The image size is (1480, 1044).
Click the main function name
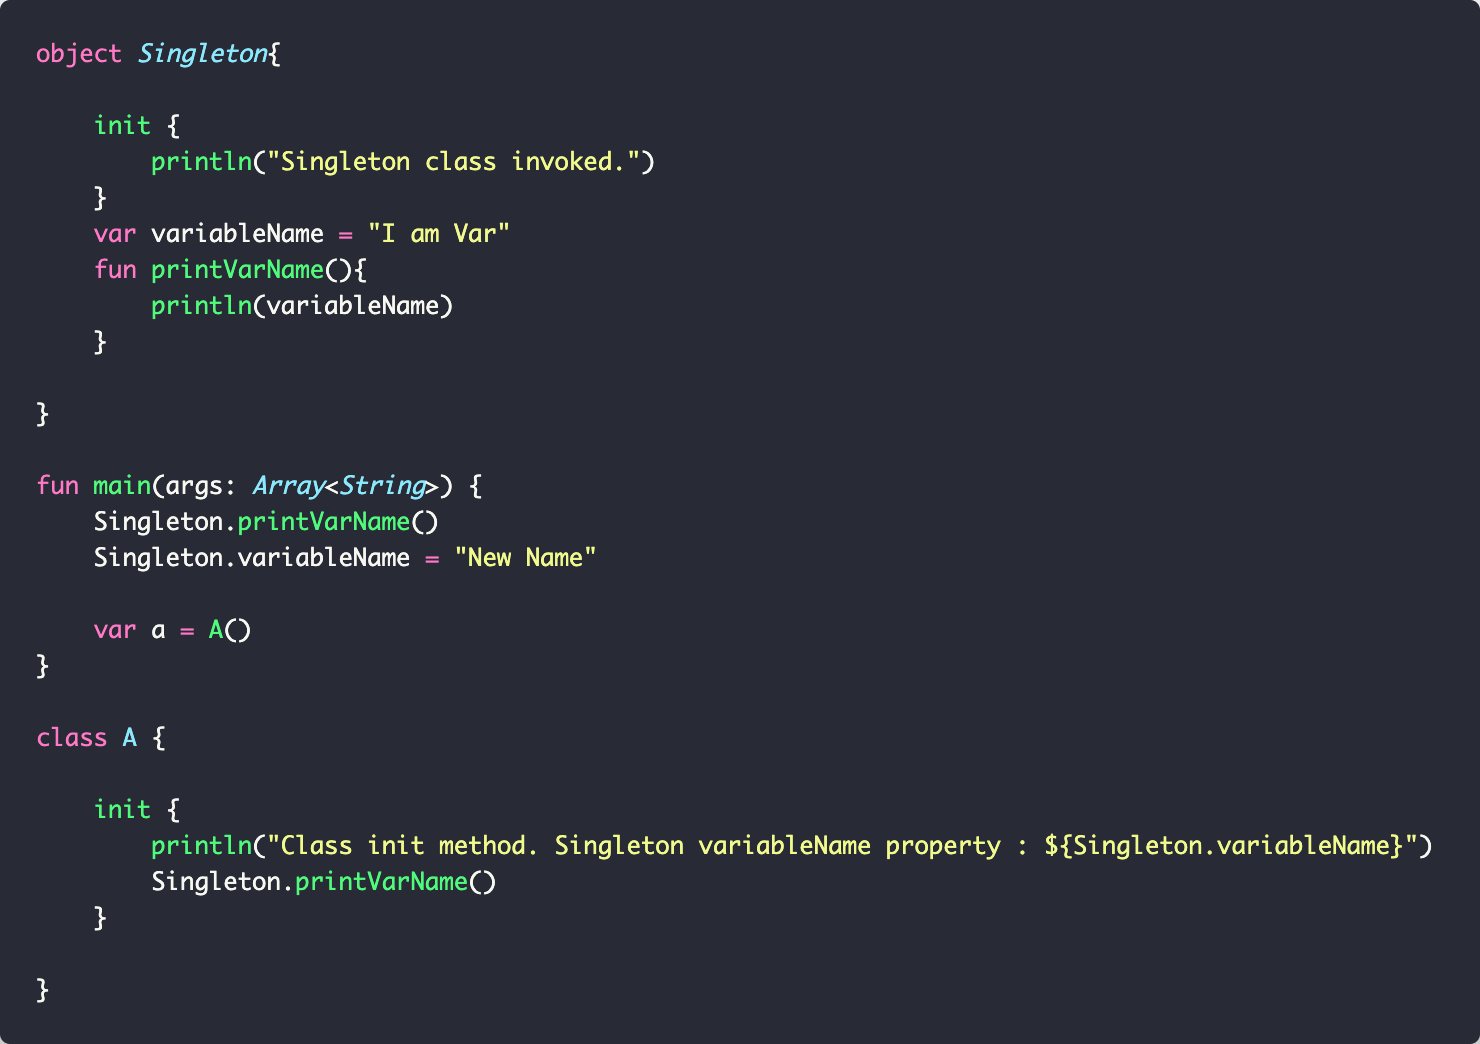(122, 486)
